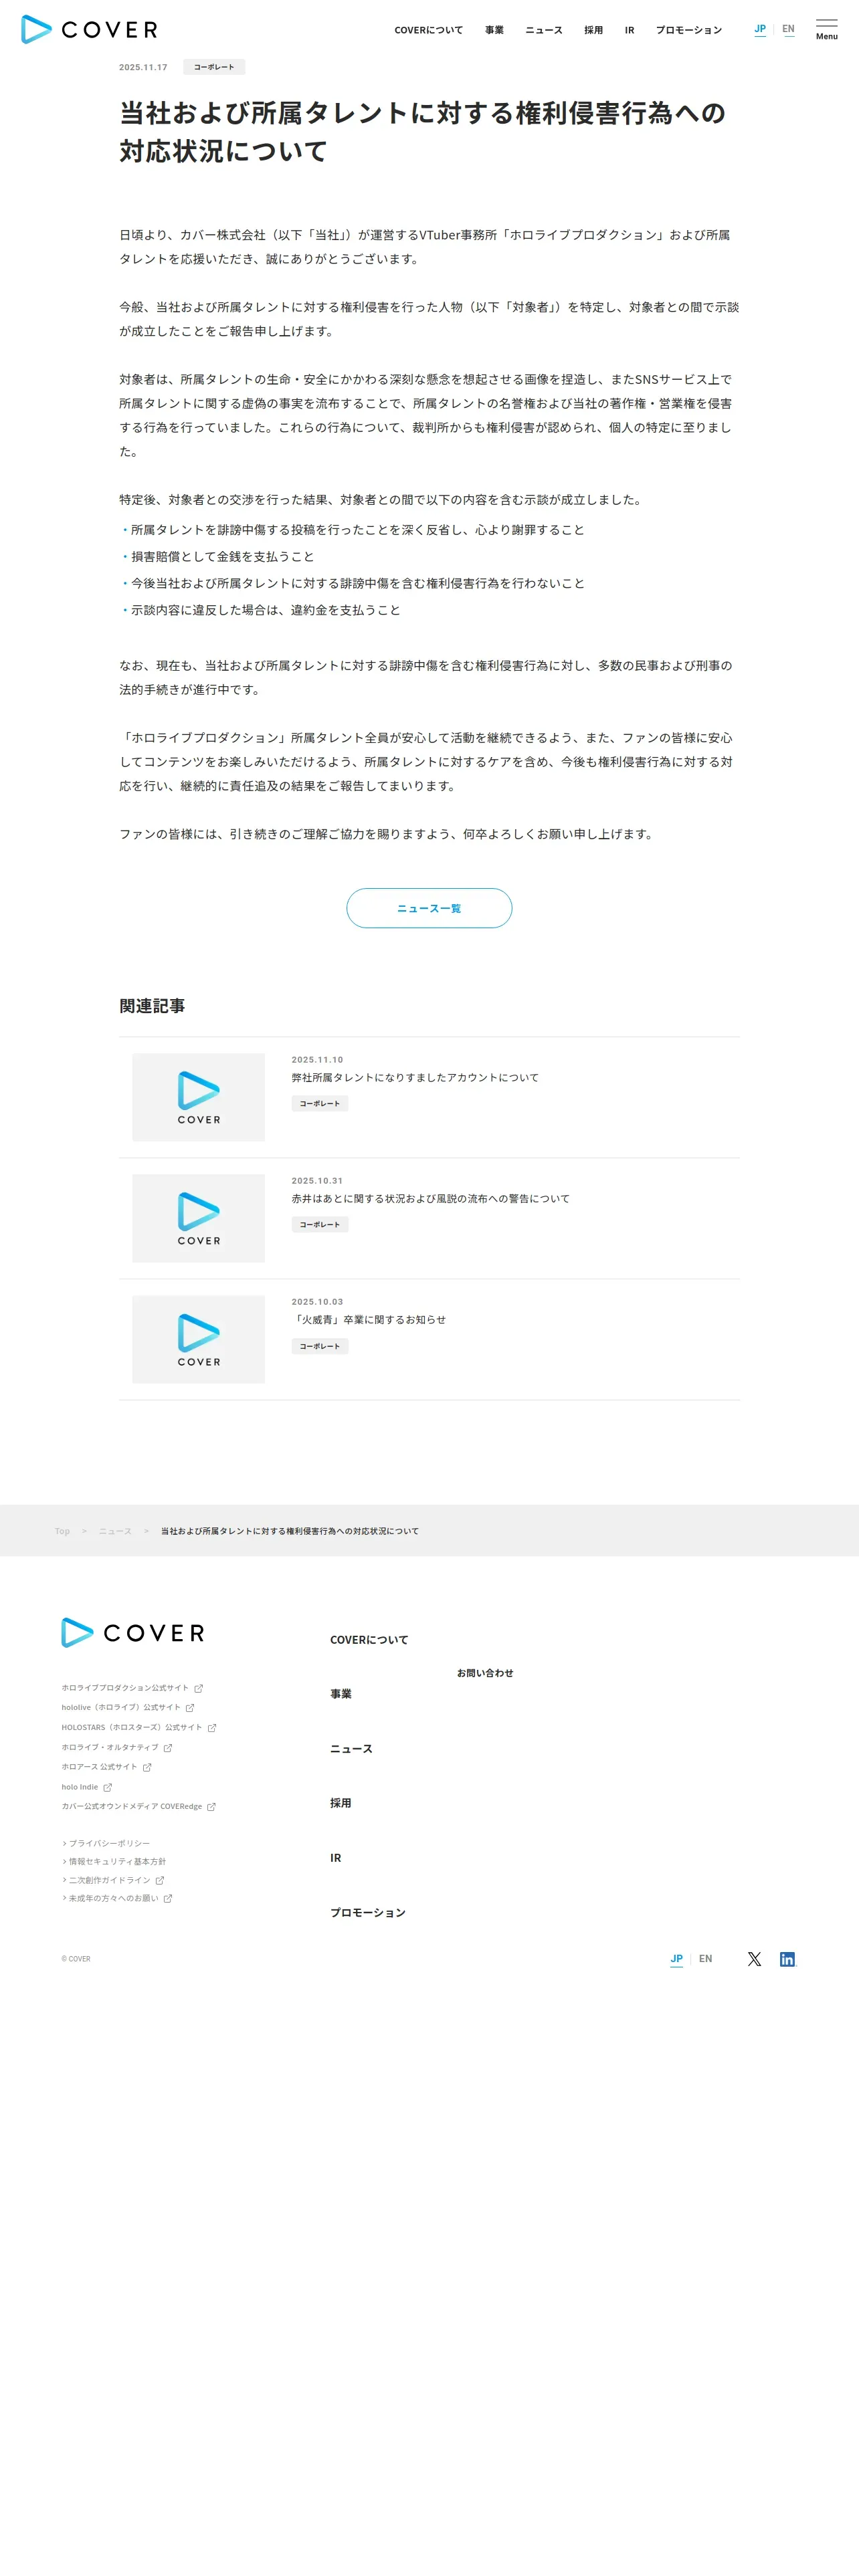
Task: Open the X (Twitter) icon in footer
Action: 755,1959
